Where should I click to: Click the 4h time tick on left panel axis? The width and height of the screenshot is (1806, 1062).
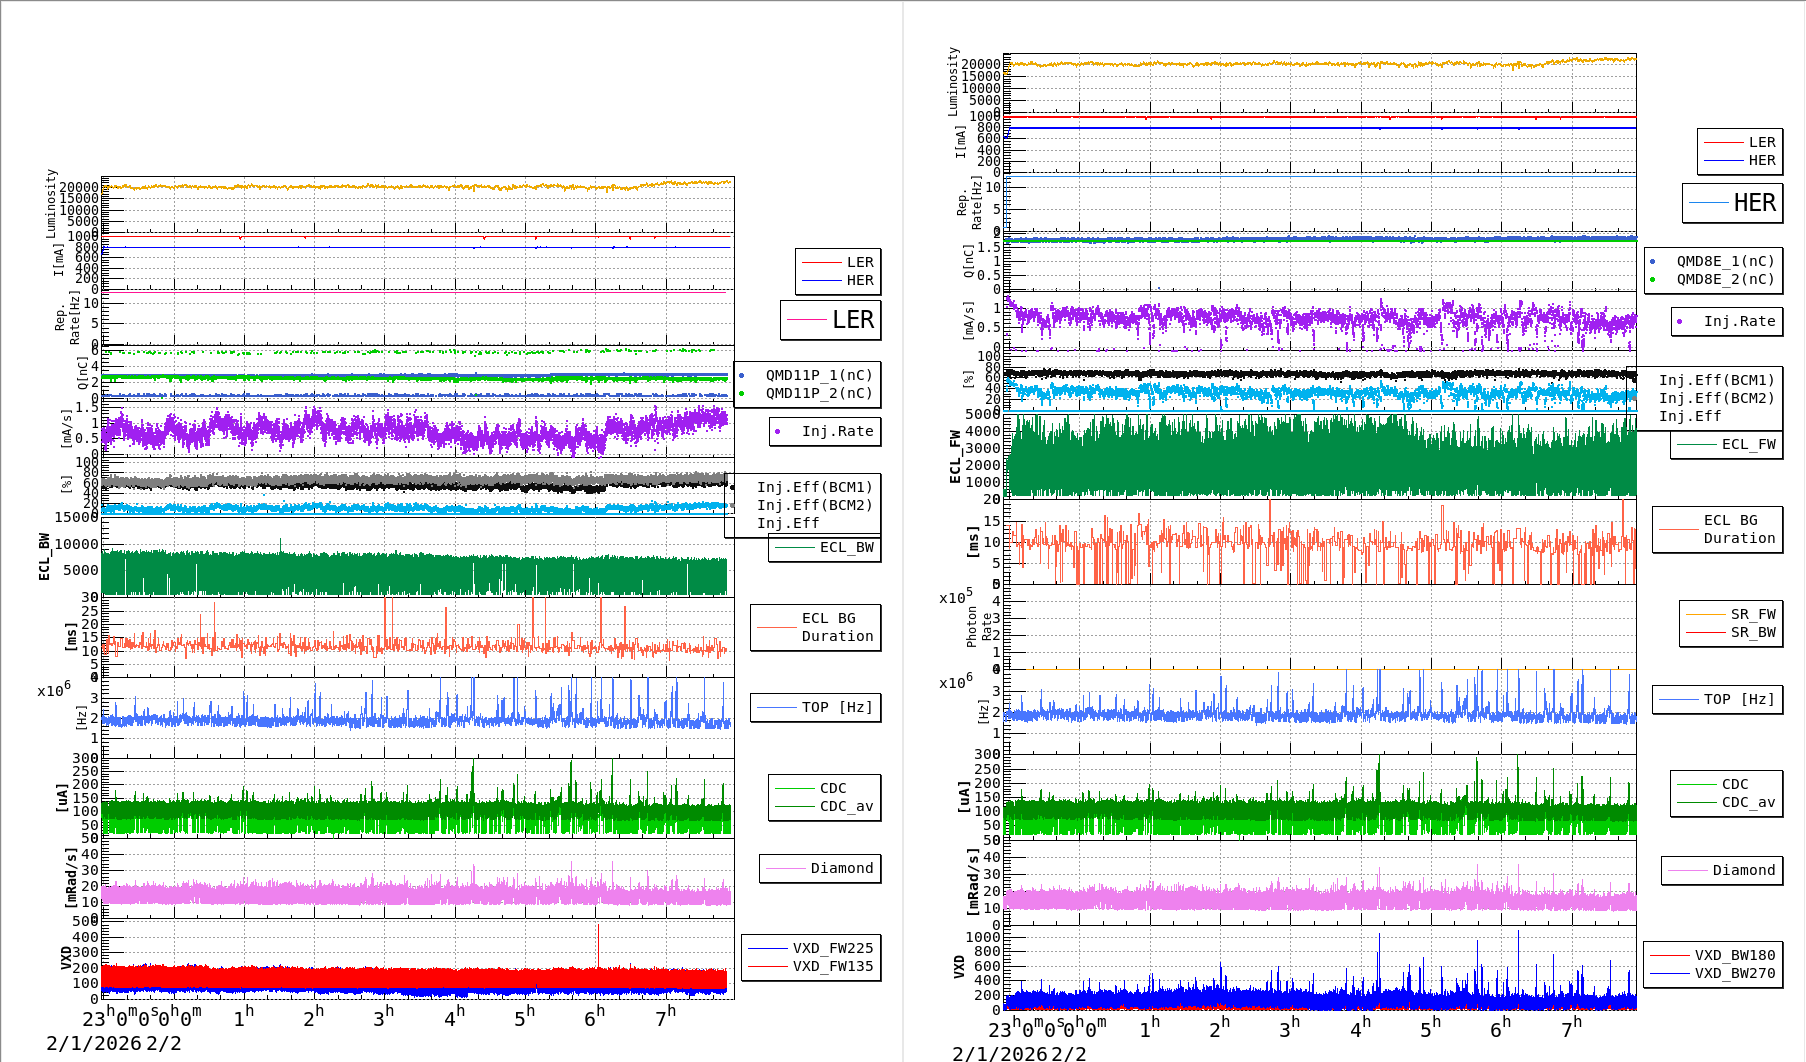coord(455,1017)
